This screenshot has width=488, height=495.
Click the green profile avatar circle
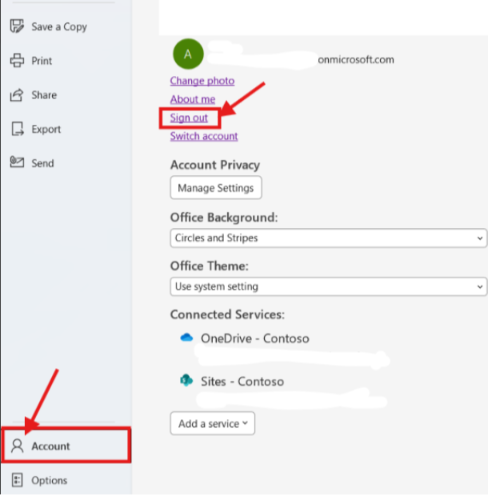[x=188, y=54]
